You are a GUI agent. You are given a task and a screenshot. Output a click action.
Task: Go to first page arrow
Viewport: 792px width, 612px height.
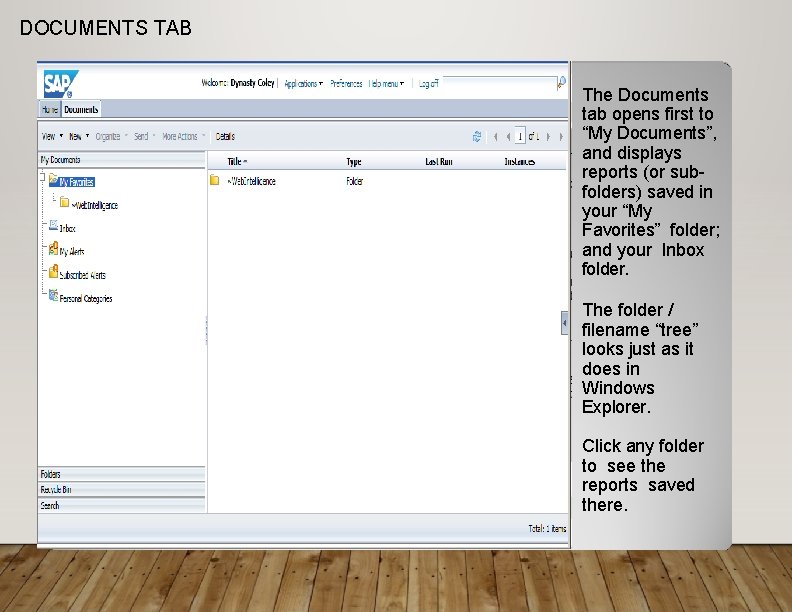tap(496, 136)
